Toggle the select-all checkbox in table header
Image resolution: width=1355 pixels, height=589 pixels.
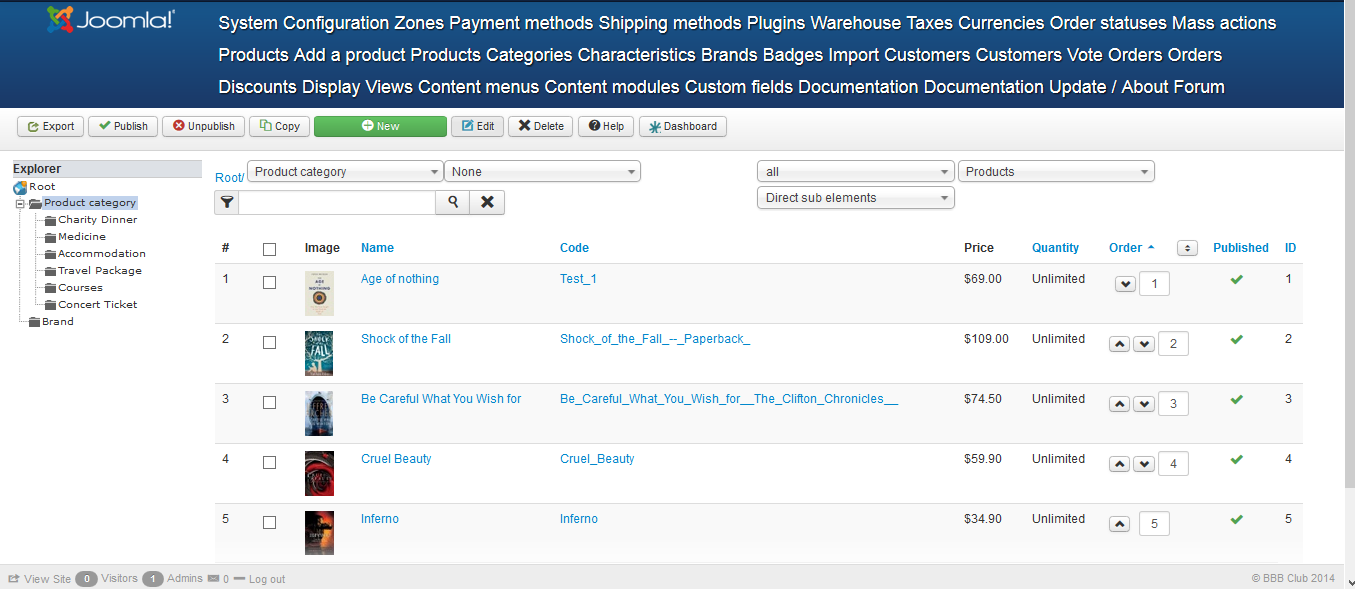(269, 249)
